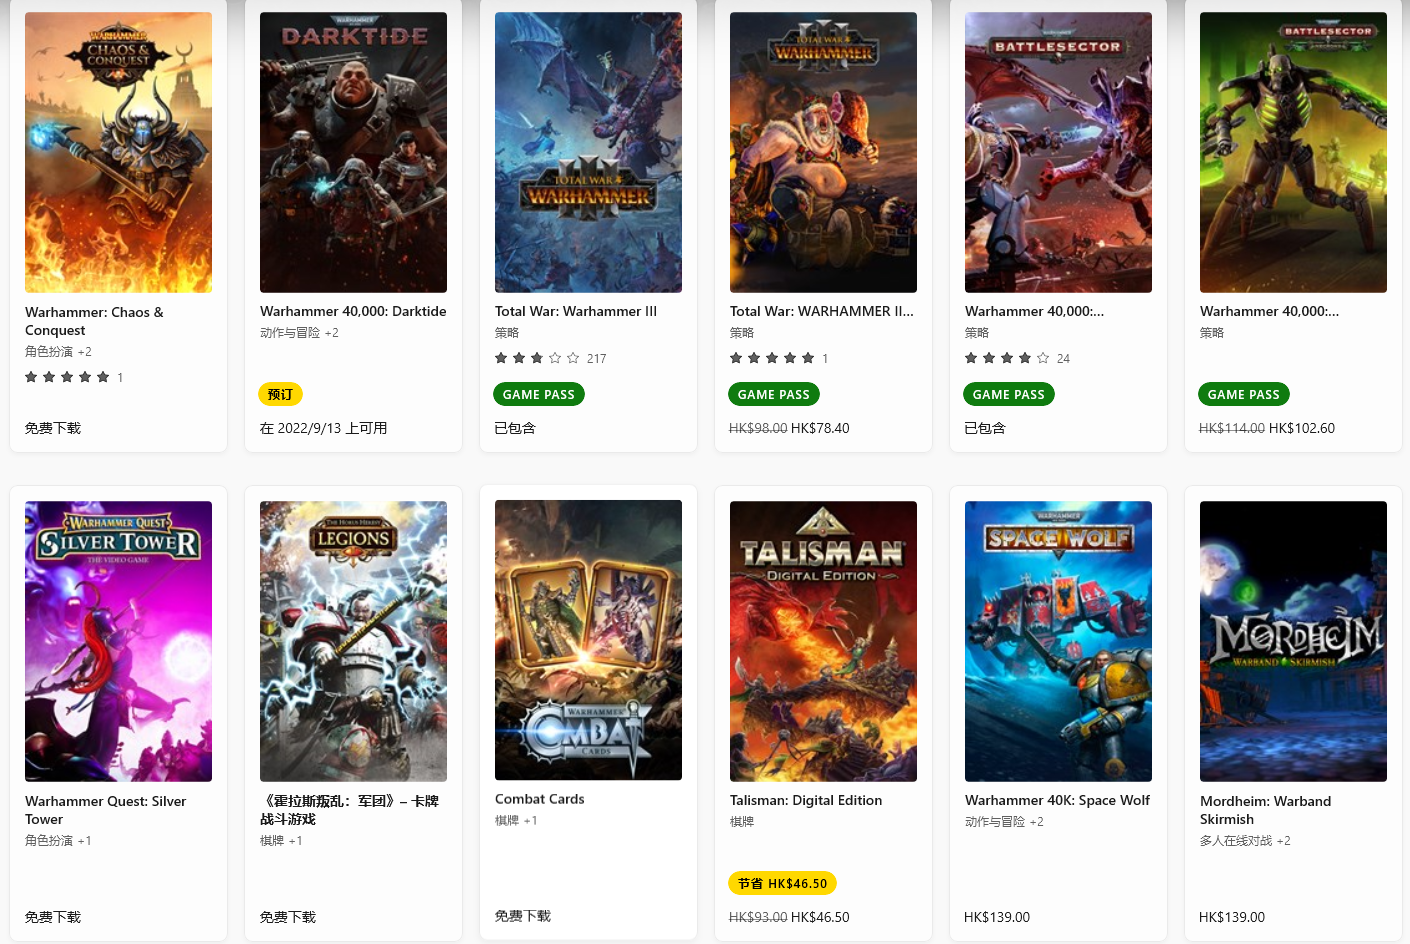Open Warhammer: Chaos & Conquest cover art

click(118, 152)
